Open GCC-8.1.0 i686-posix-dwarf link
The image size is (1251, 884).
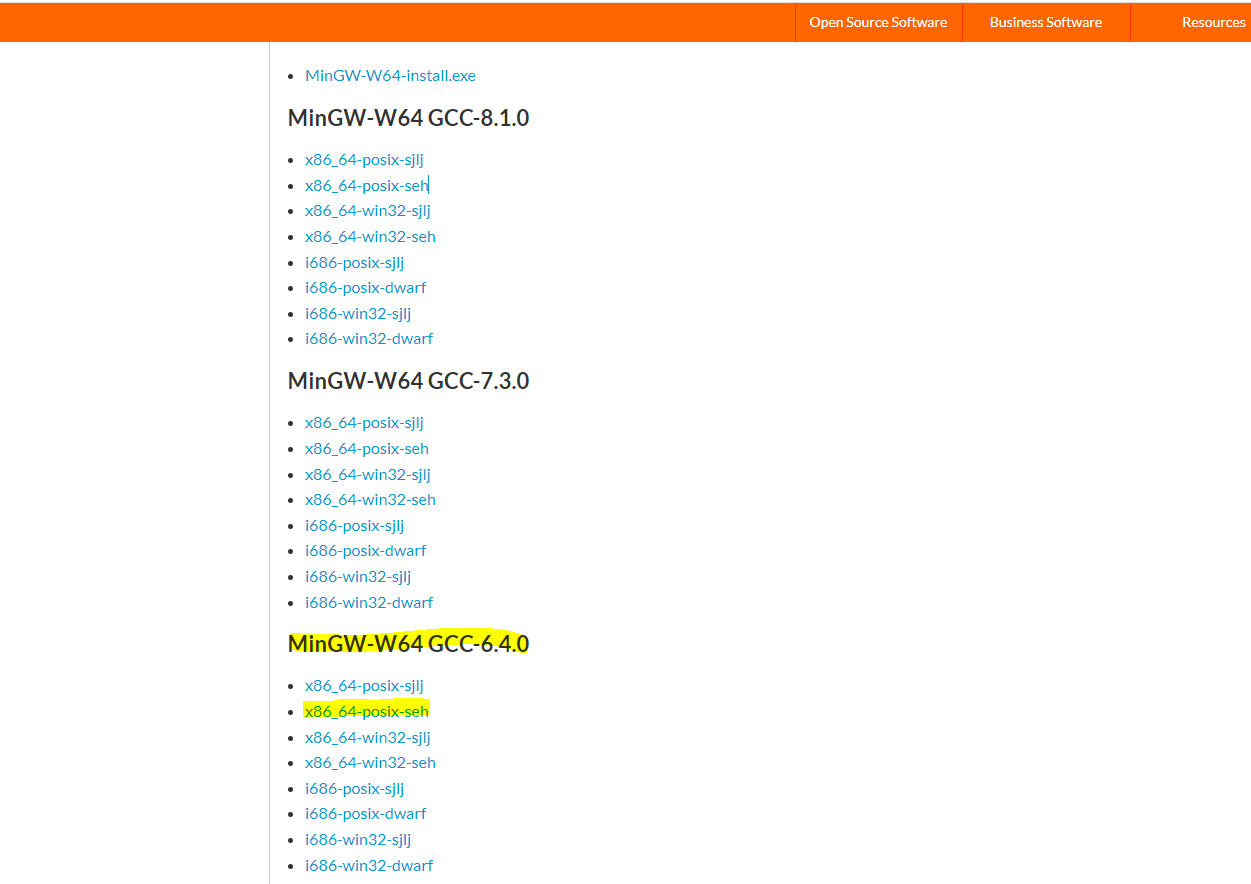coord(365,288)
